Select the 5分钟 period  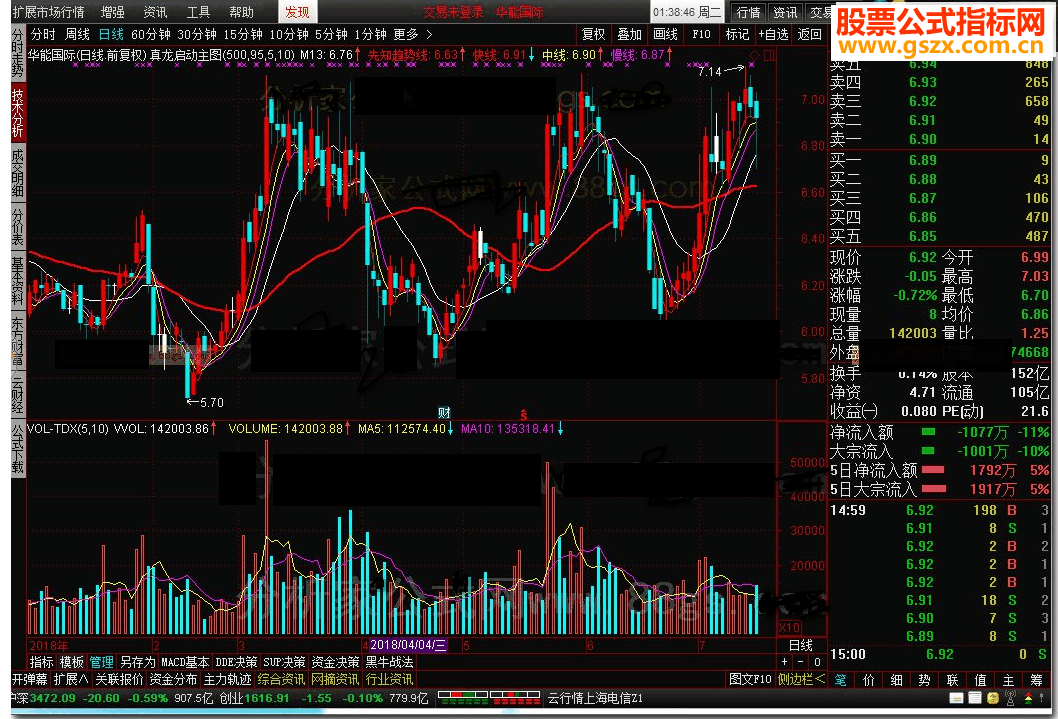(x=331, y=34)
